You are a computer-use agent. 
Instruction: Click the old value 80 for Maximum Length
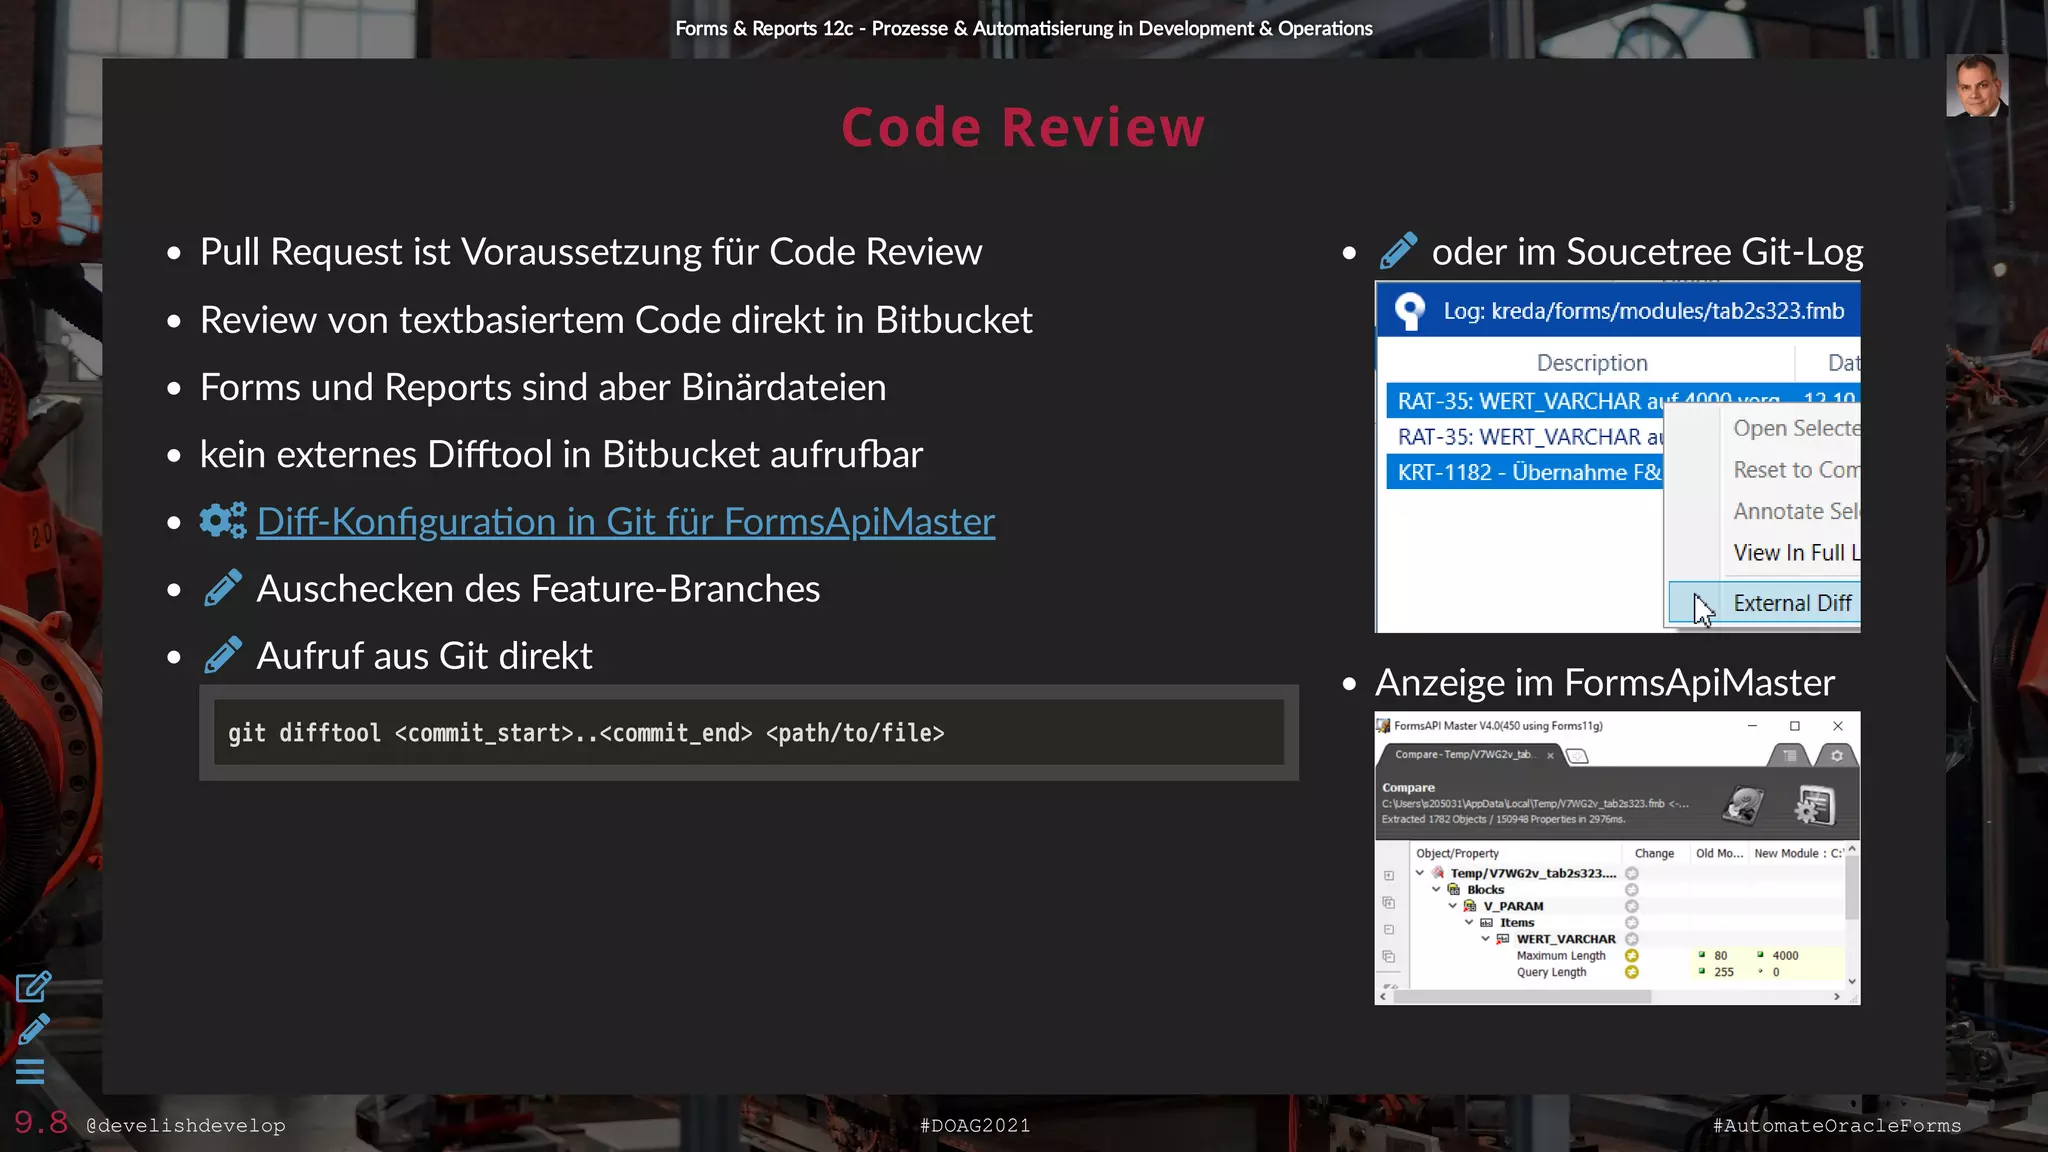(x=1720, y=956)
